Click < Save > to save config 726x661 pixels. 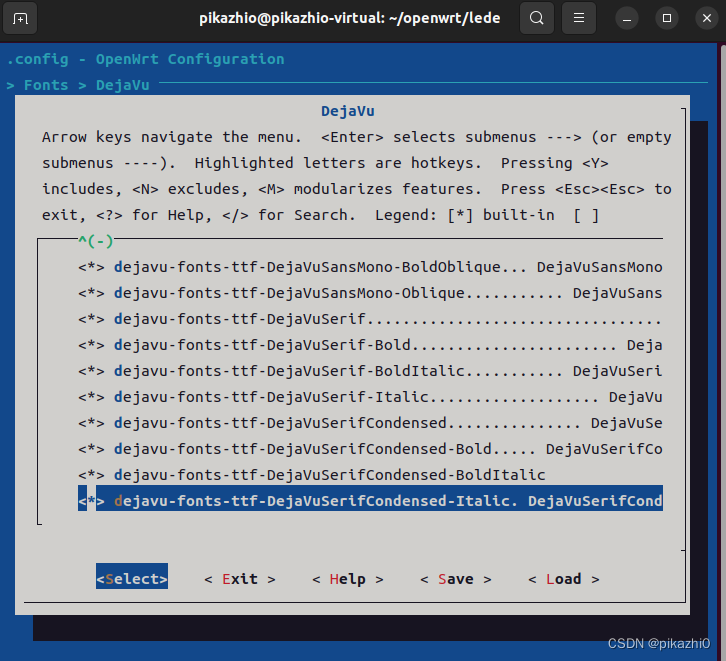[456, 579]
